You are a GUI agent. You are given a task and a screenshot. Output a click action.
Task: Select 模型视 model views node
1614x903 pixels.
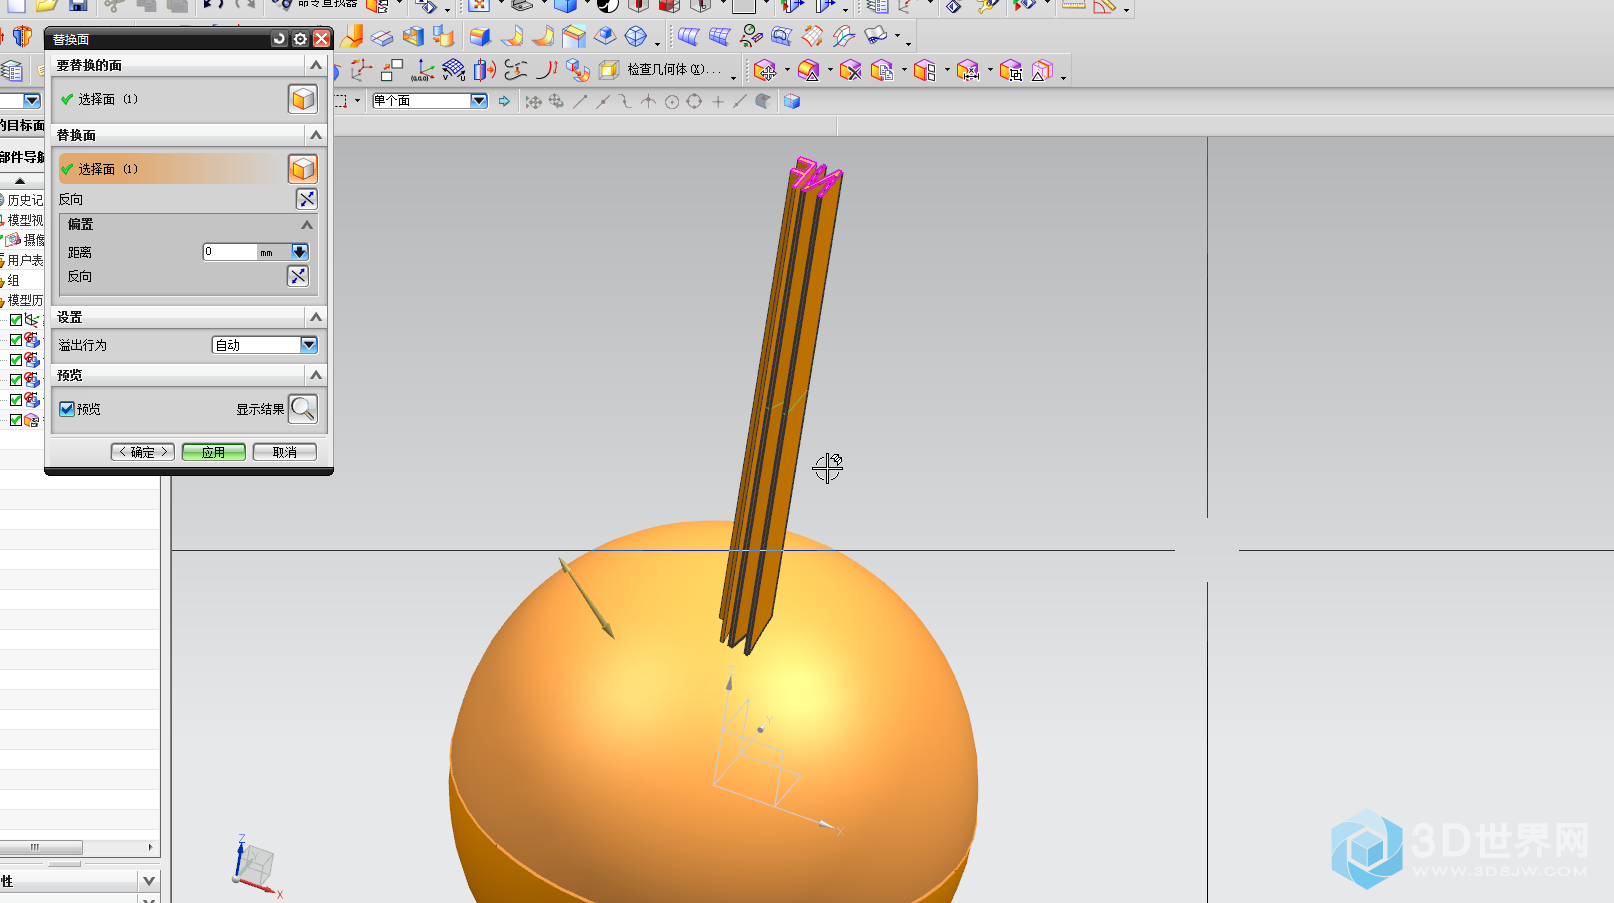pos(25,220)
